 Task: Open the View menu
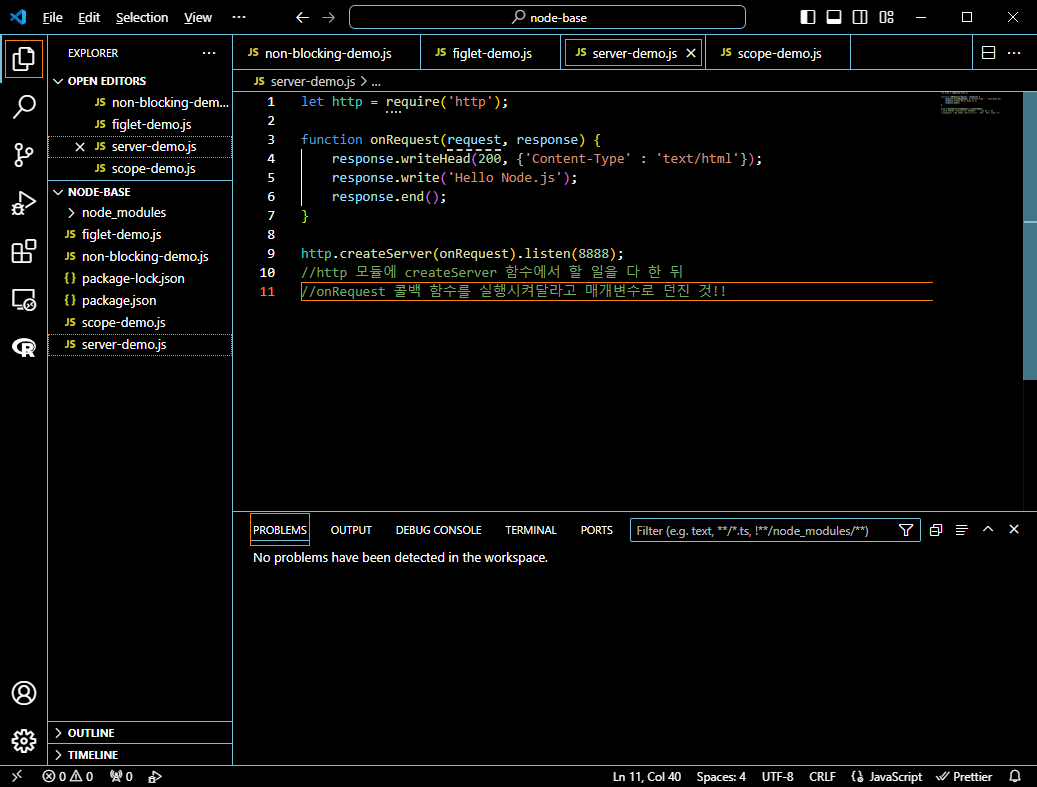click(198, 17)
